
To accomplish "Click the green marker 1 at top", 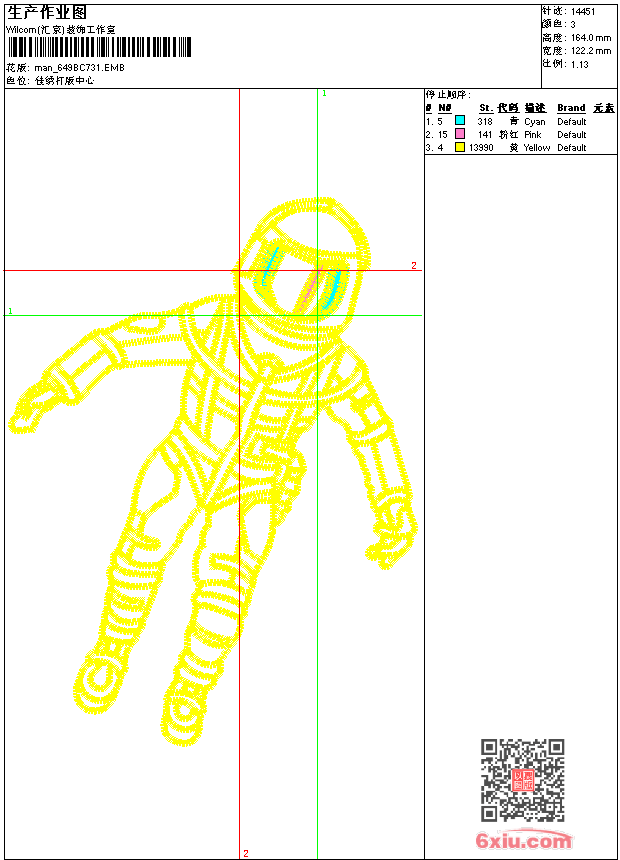I will (x=324, y=93).
